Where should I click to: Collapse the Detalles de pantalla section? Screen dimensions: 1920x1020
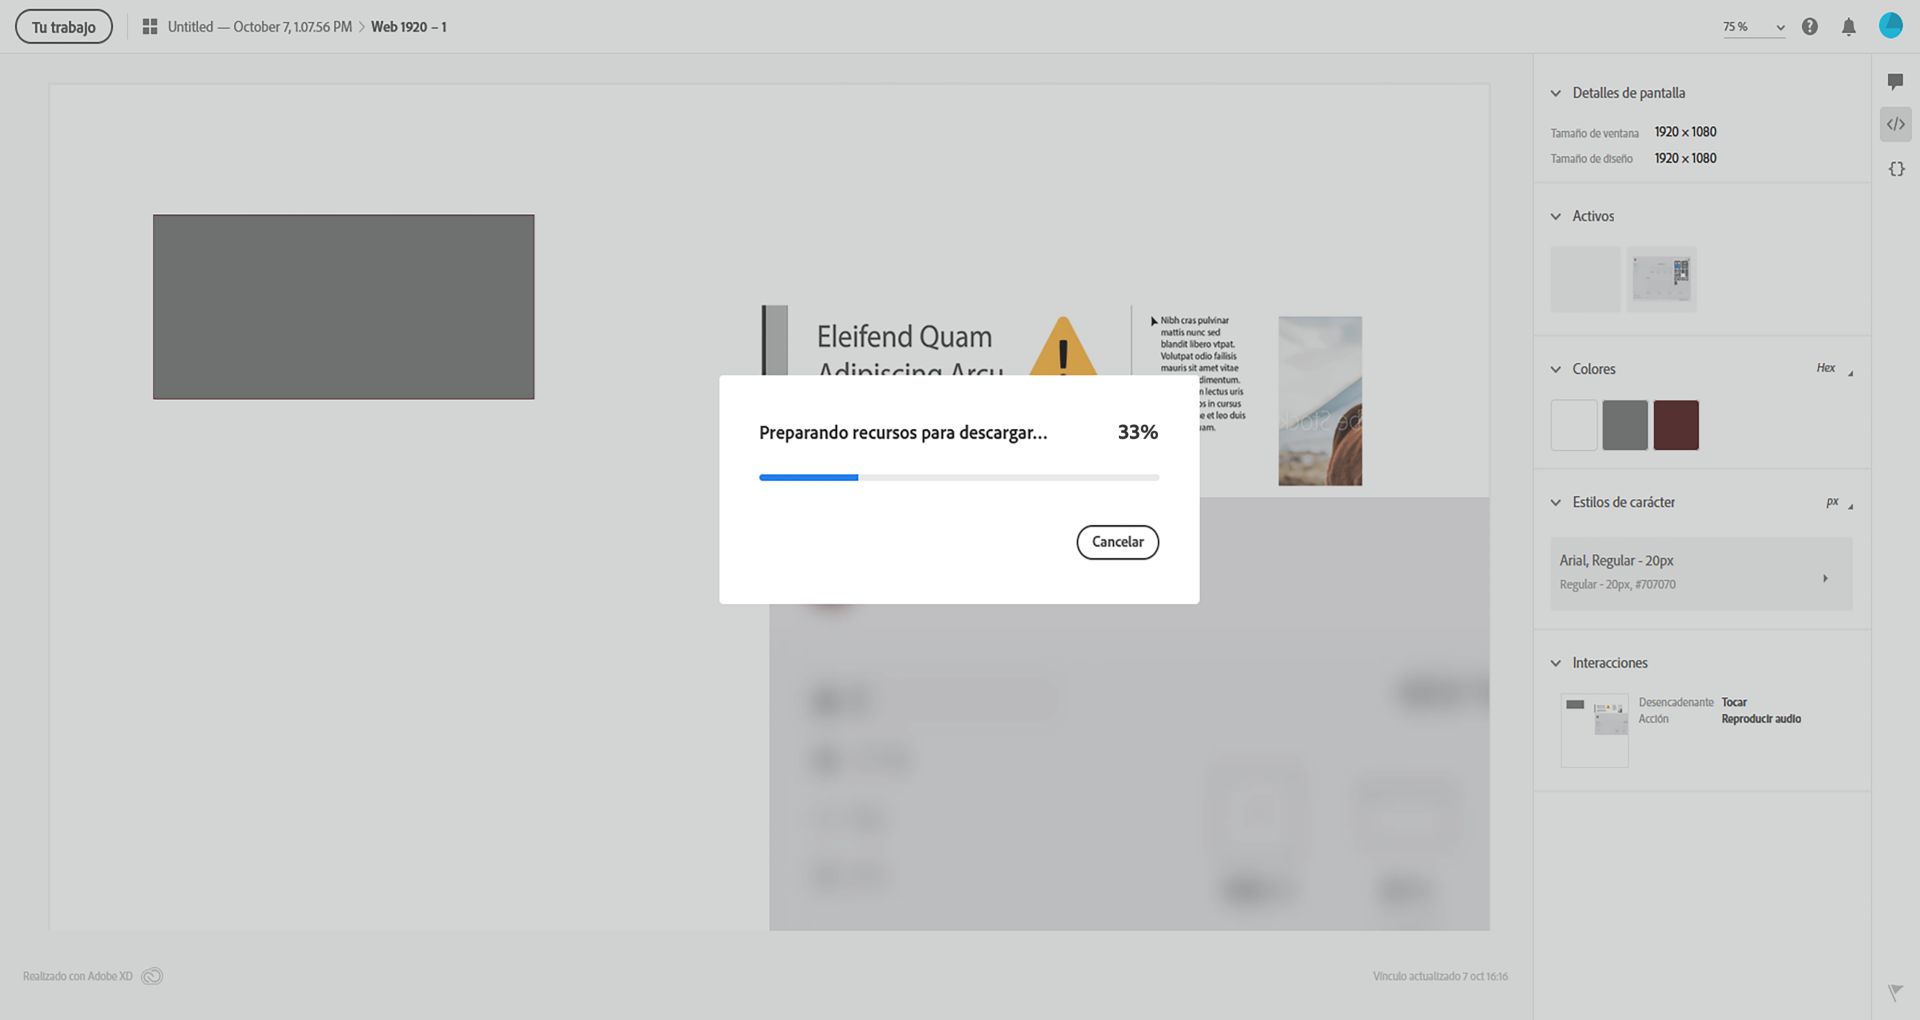tap(1555, 93)
